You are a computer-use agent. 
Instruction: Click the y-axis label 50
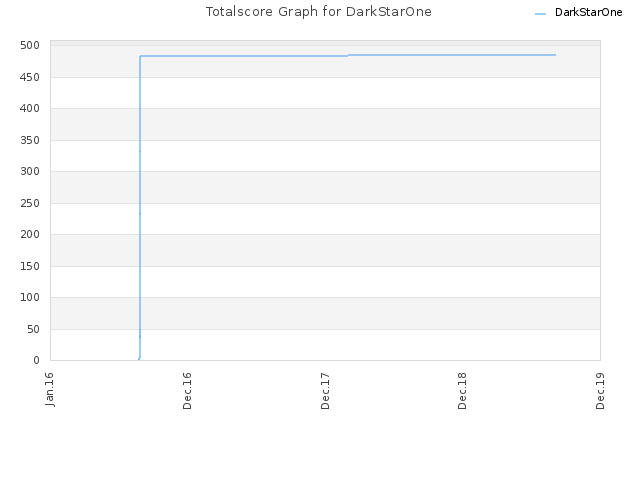coord(33,329)
